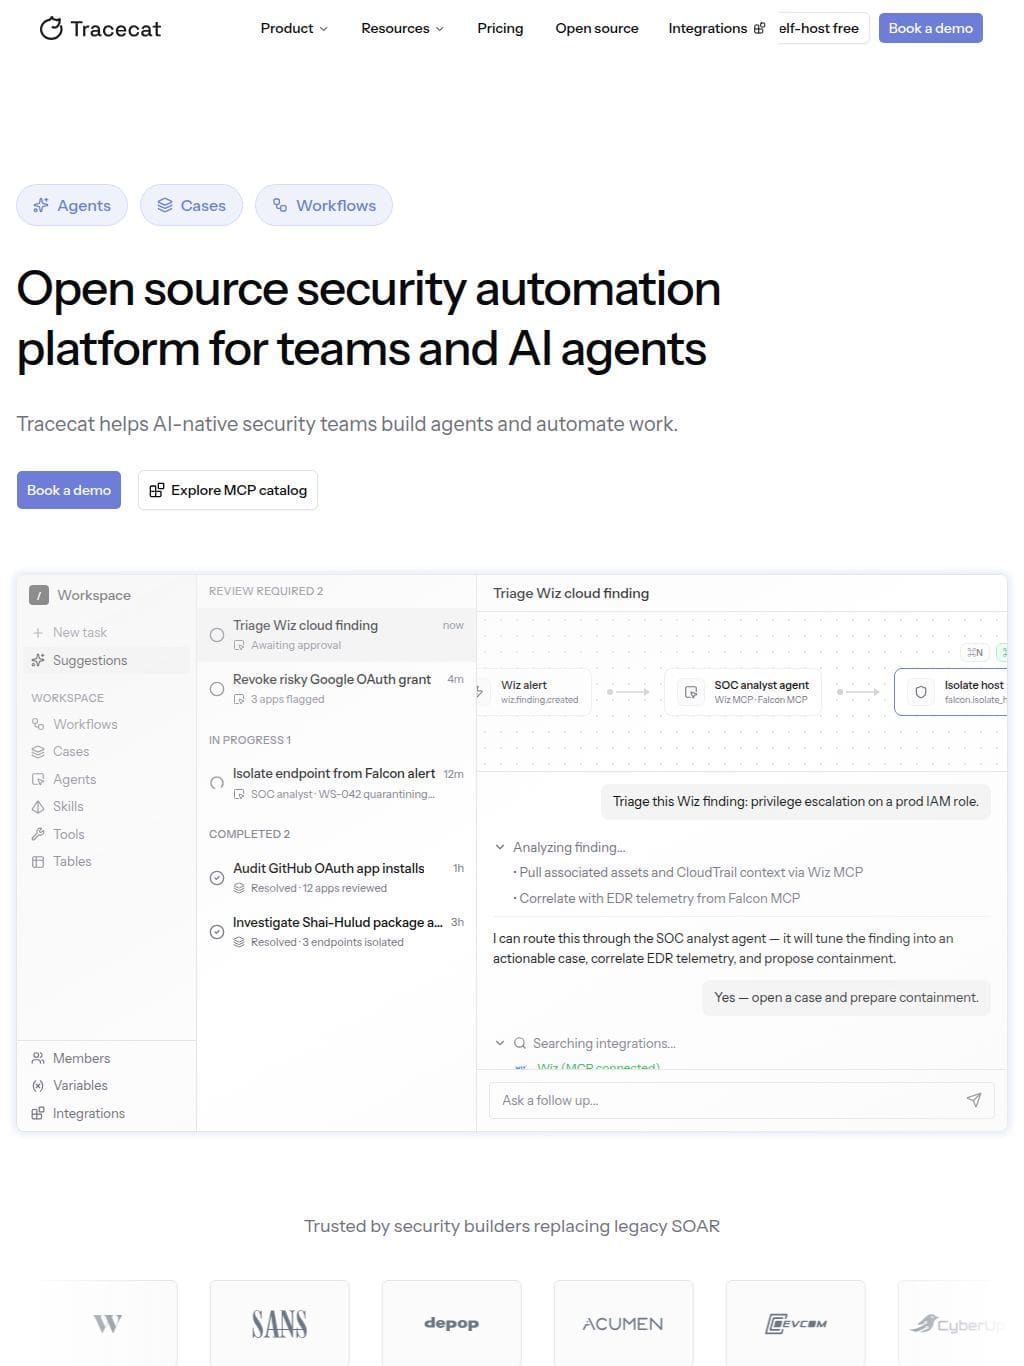Click the magnifier icon beside Searching integrations

coord(520,1043)
